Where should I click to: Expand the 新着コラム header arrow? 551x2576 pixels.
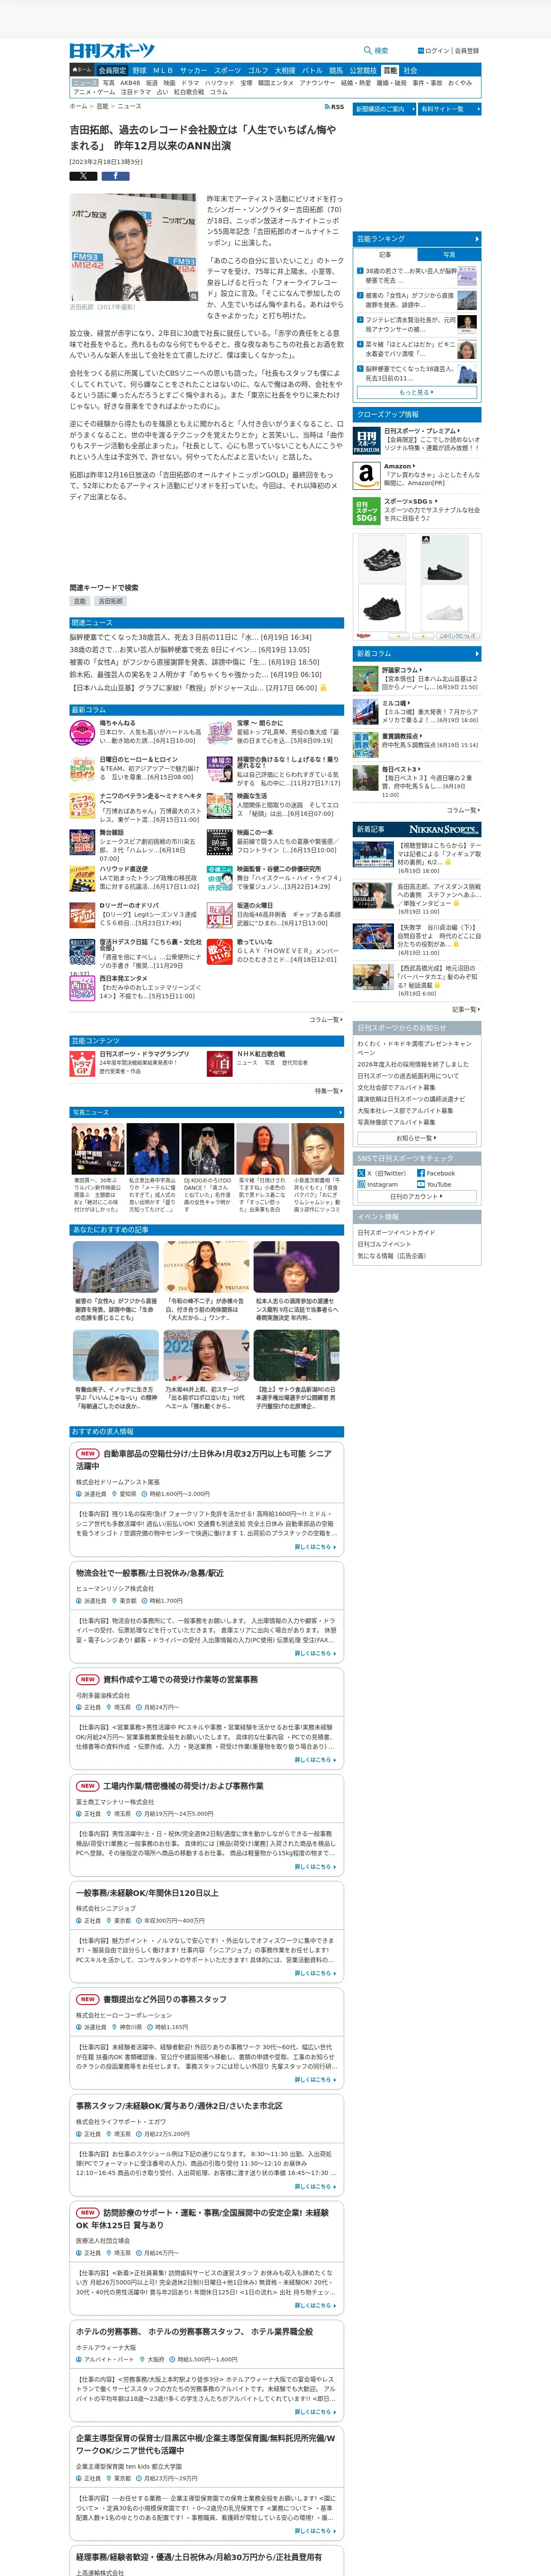tap(477, 654)
